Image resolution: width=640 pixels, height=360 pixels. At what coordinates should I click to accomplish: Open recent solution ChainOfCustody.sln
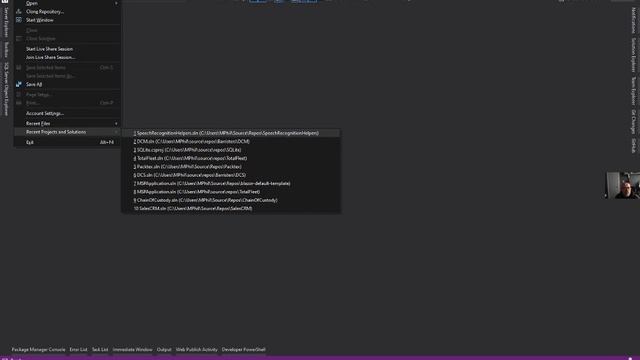pos(231,200)
